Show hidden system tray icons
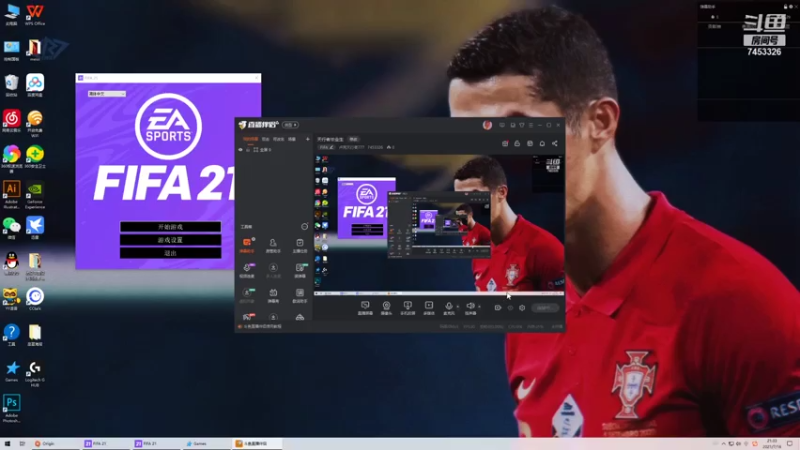 (723, 444)
